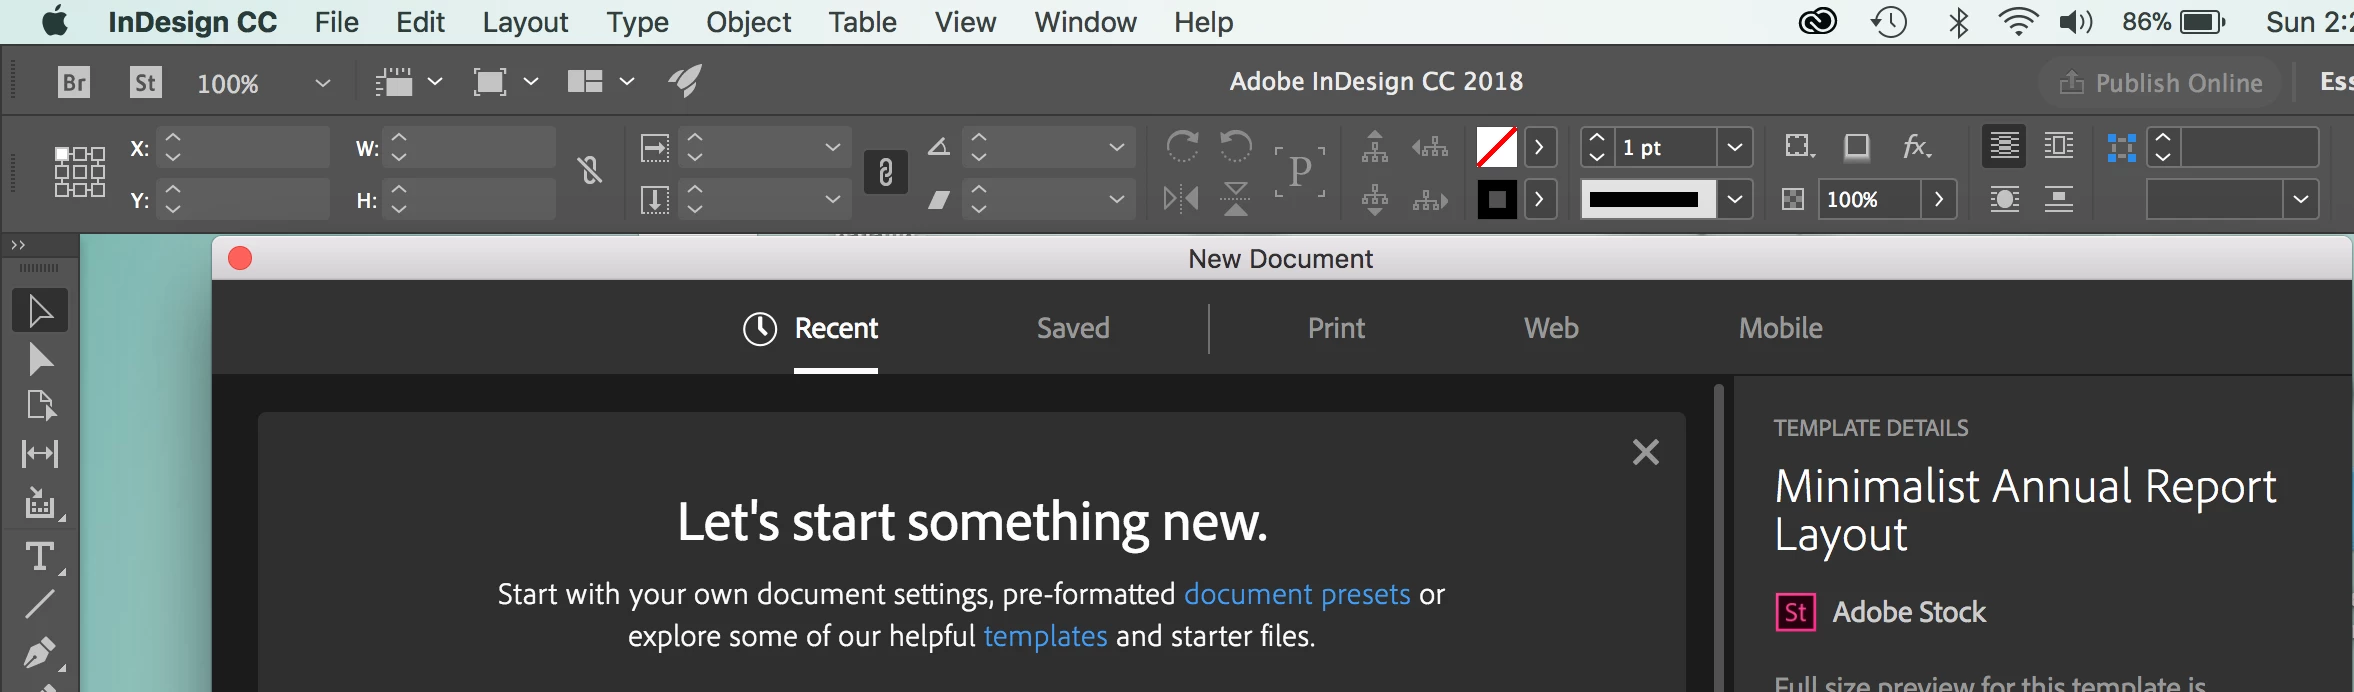Open the document presets link
2354x692 pixels.
(1297, 594)
